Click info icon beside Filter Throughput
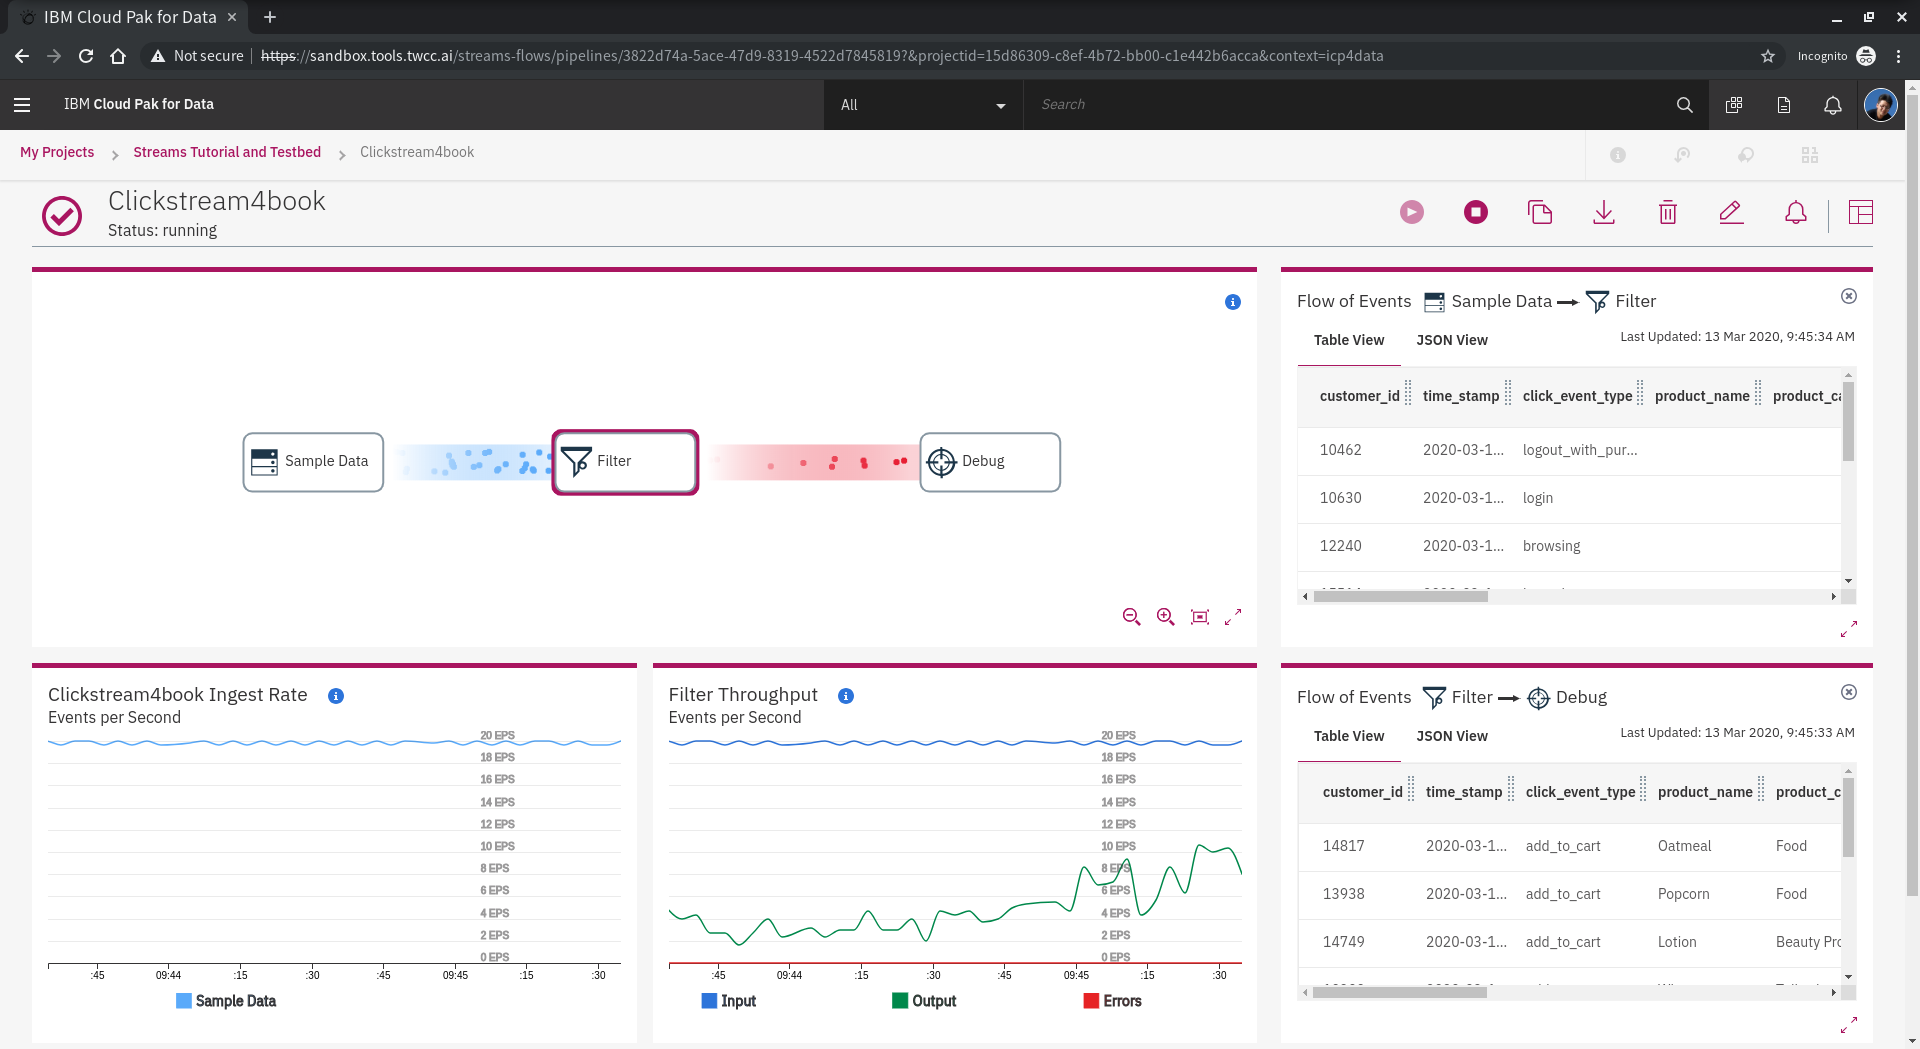 (846, 696)
